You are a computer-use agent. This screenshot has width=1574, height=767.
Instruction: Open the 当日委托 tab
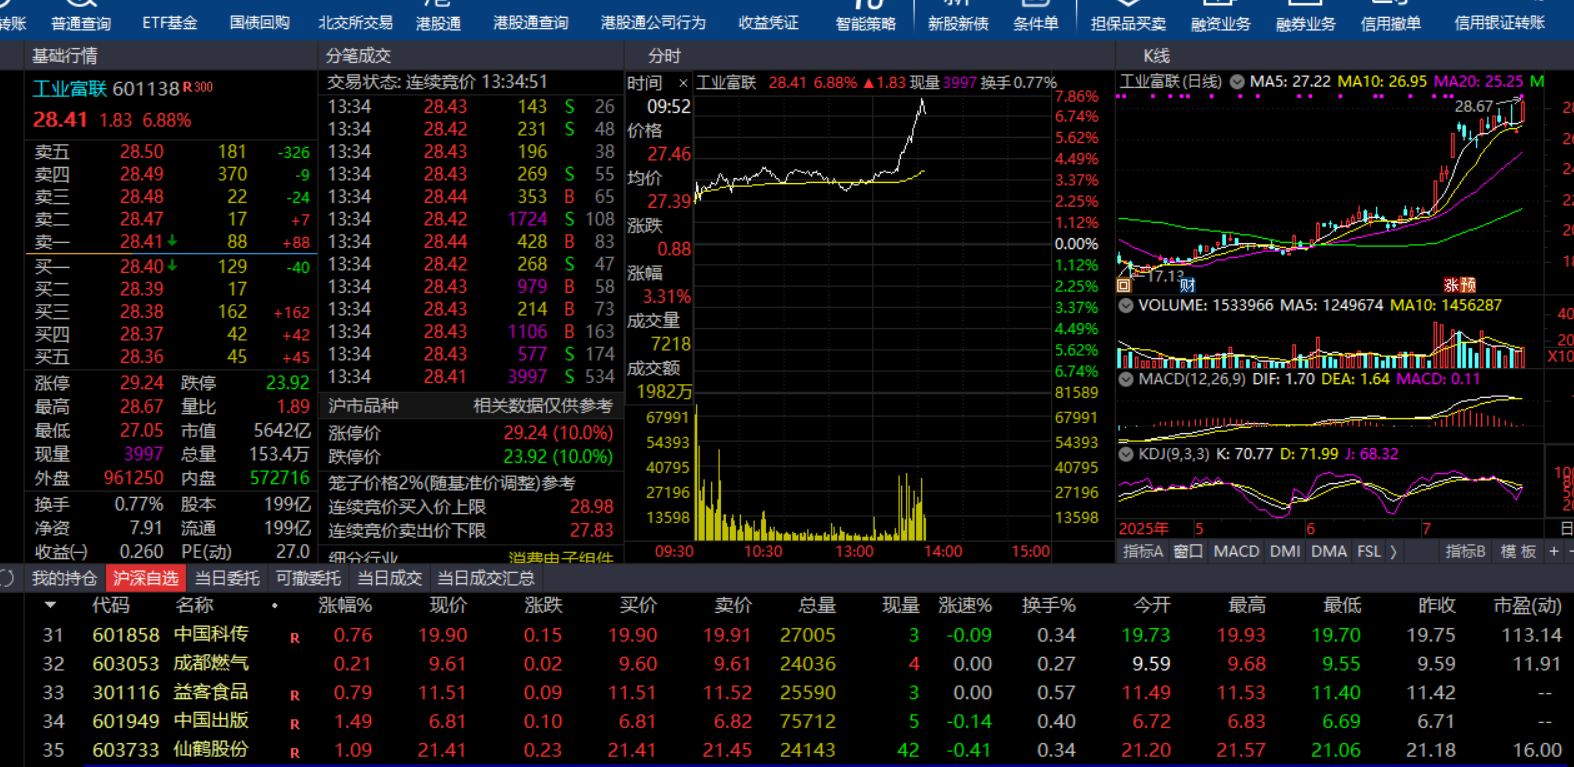pyautogui.click(x=227, y=578)
